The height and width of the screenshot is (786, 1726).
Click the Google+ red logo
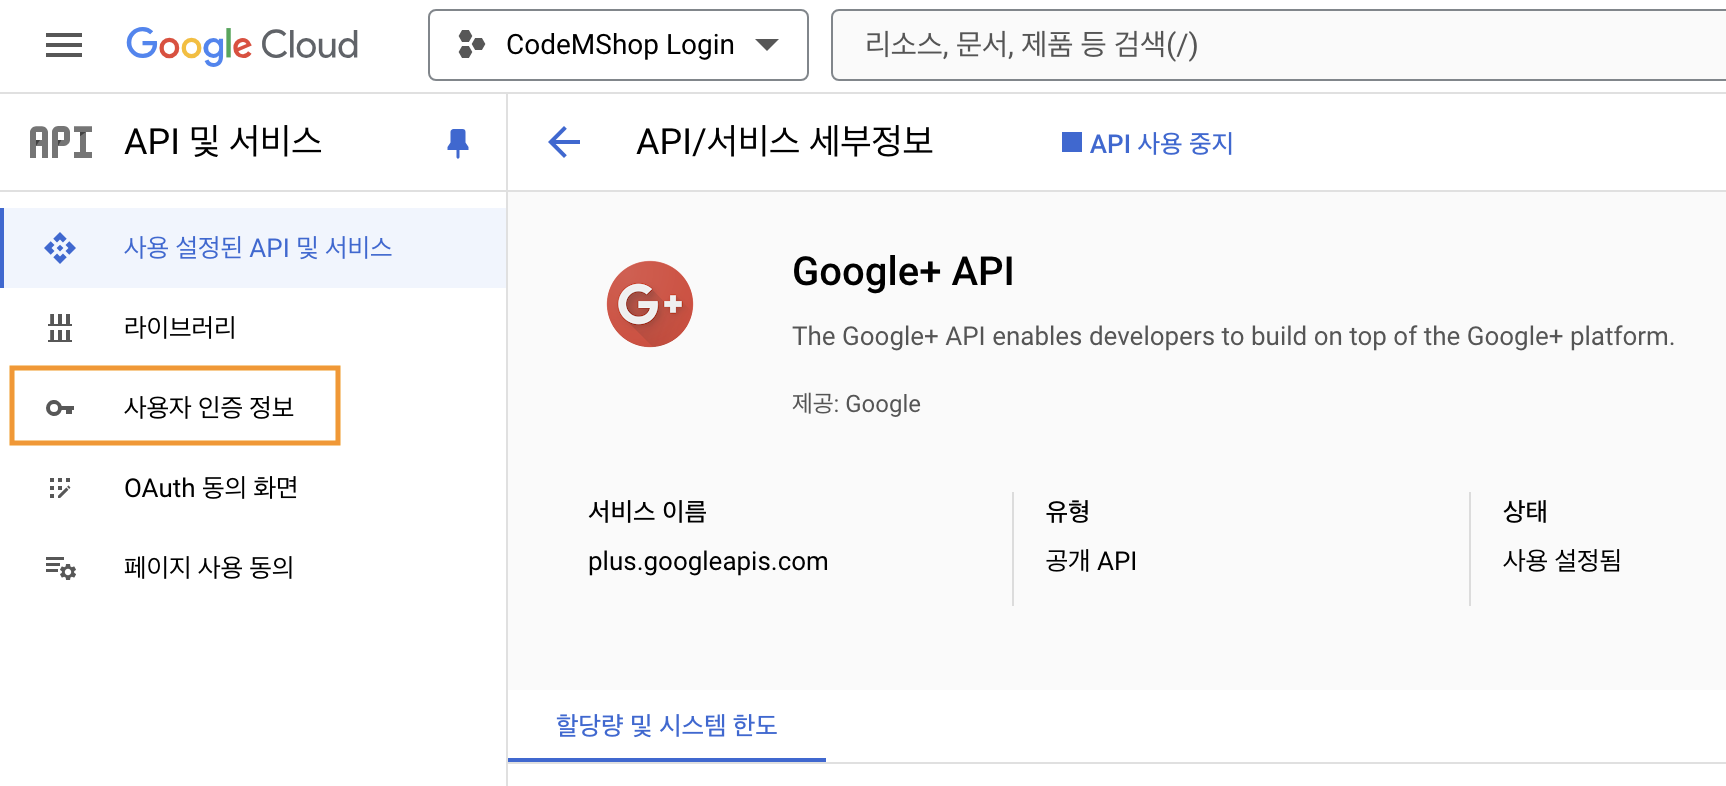tap(650, 304)
